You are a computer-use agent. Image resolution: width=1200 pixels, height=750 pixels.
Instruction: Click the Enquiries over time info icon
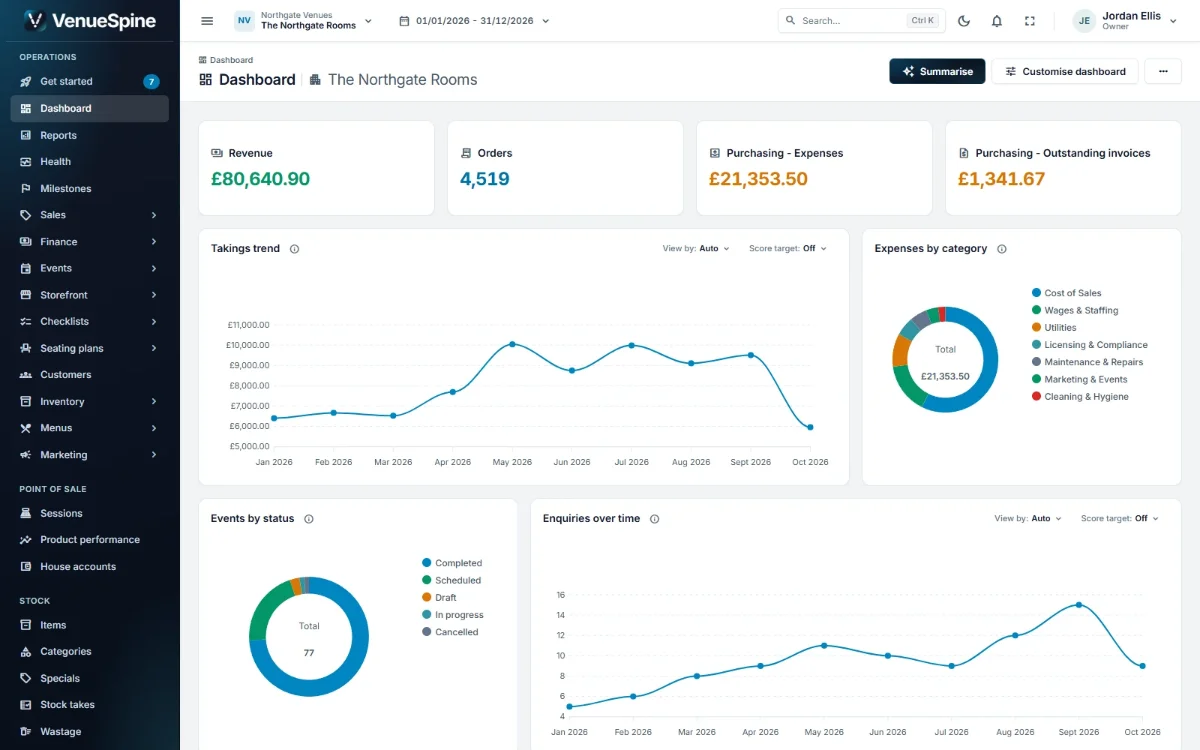pos(654,519)
